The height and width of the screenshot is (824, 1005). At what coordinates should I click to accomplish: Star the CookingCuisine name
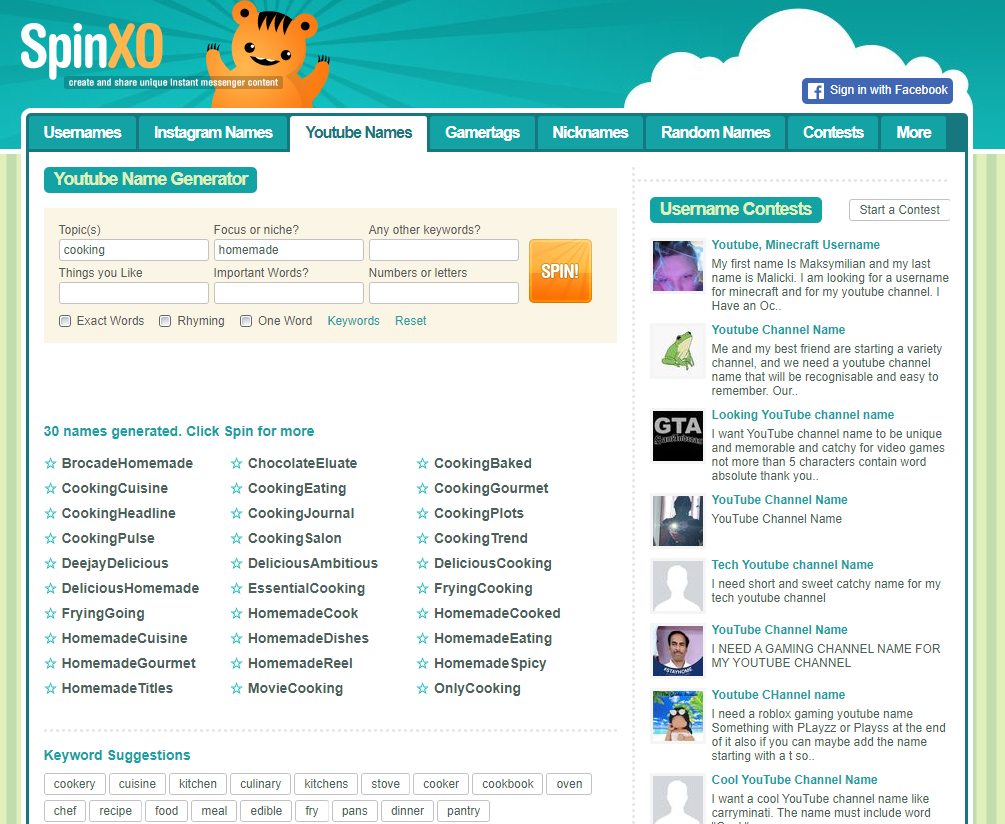pos(51,488)
